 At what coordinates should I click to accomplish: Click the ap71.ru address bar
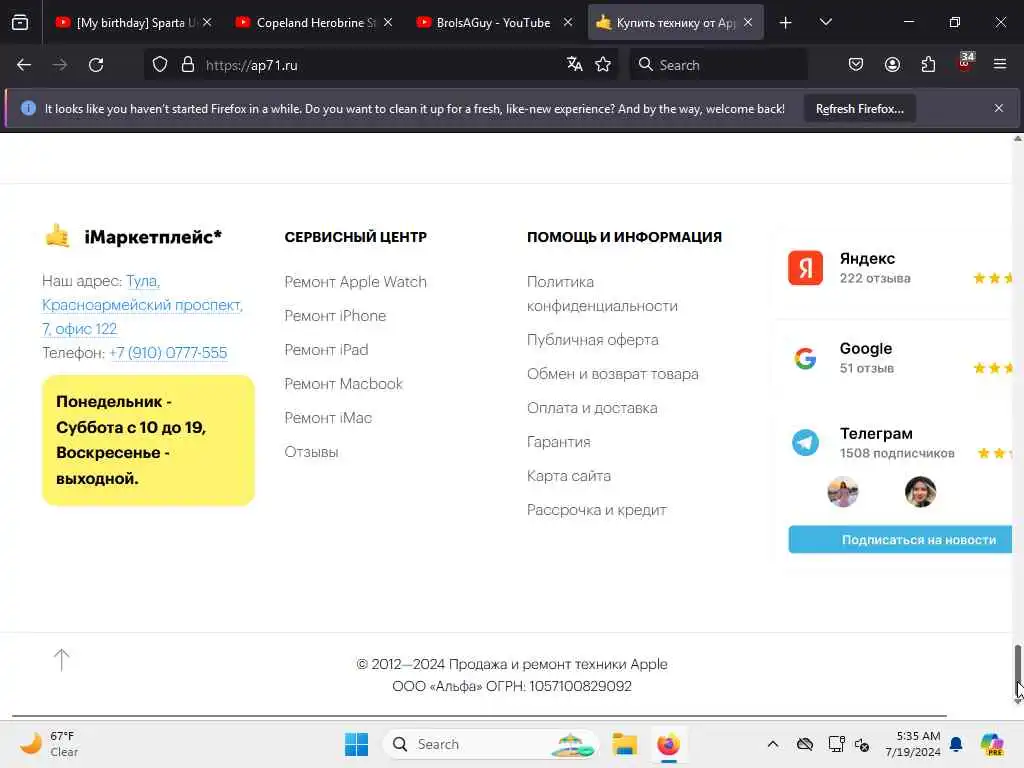[x=382, y=65]
